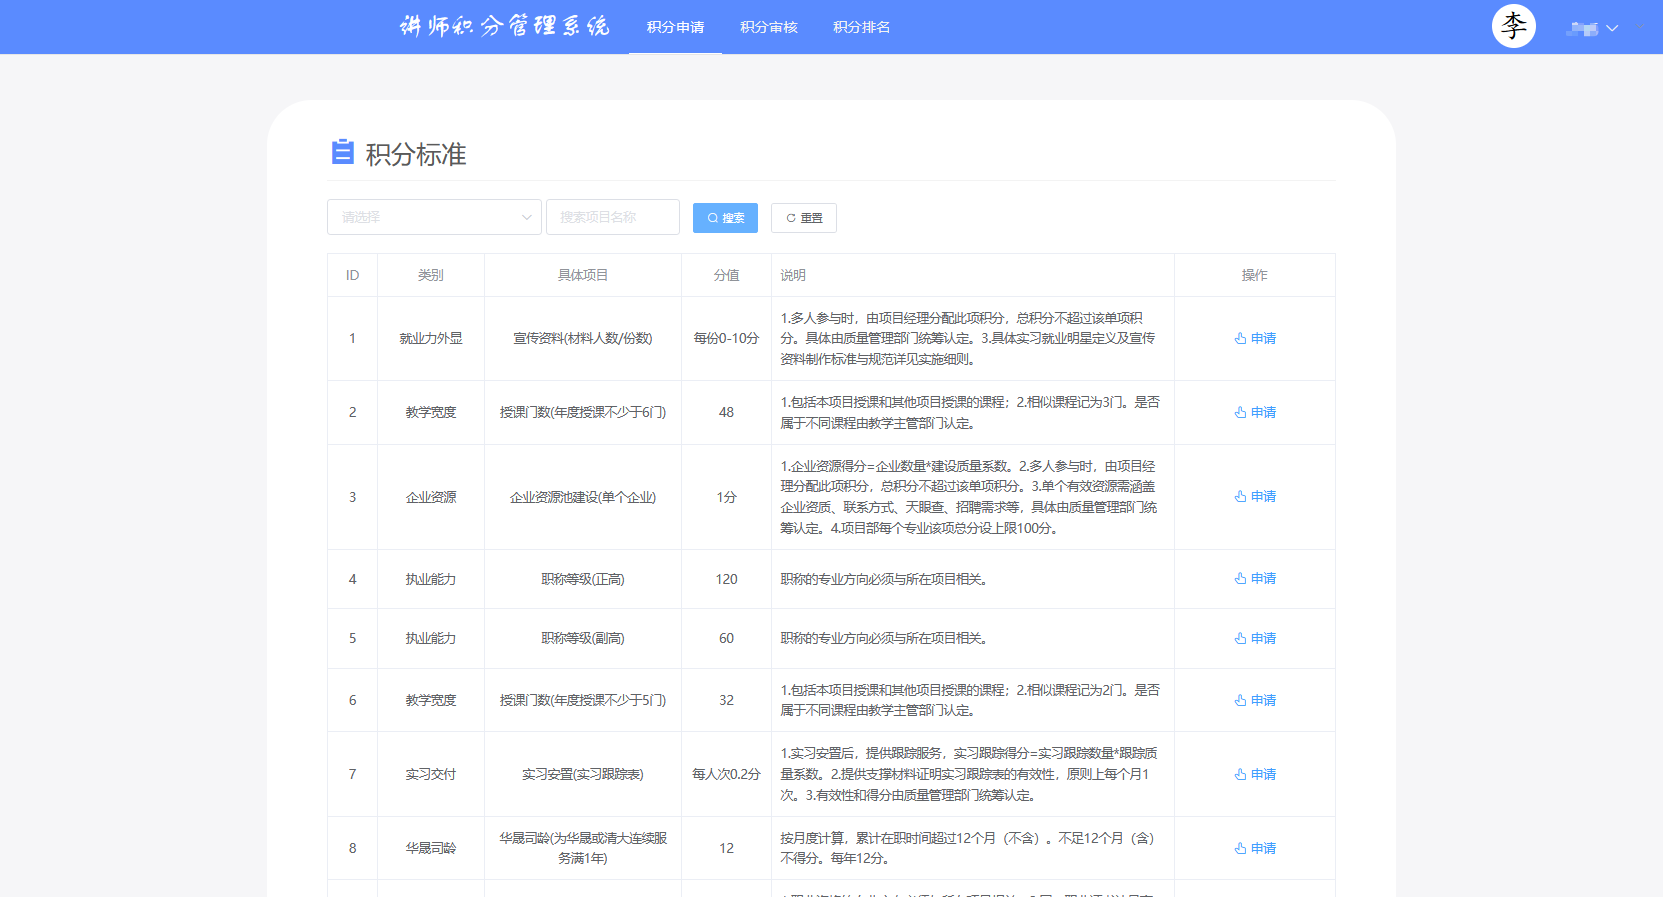Select the 职称等级(正高) item cell
Screen dimensions: 1663x897
pyautogui.click(x=583, y=579)
